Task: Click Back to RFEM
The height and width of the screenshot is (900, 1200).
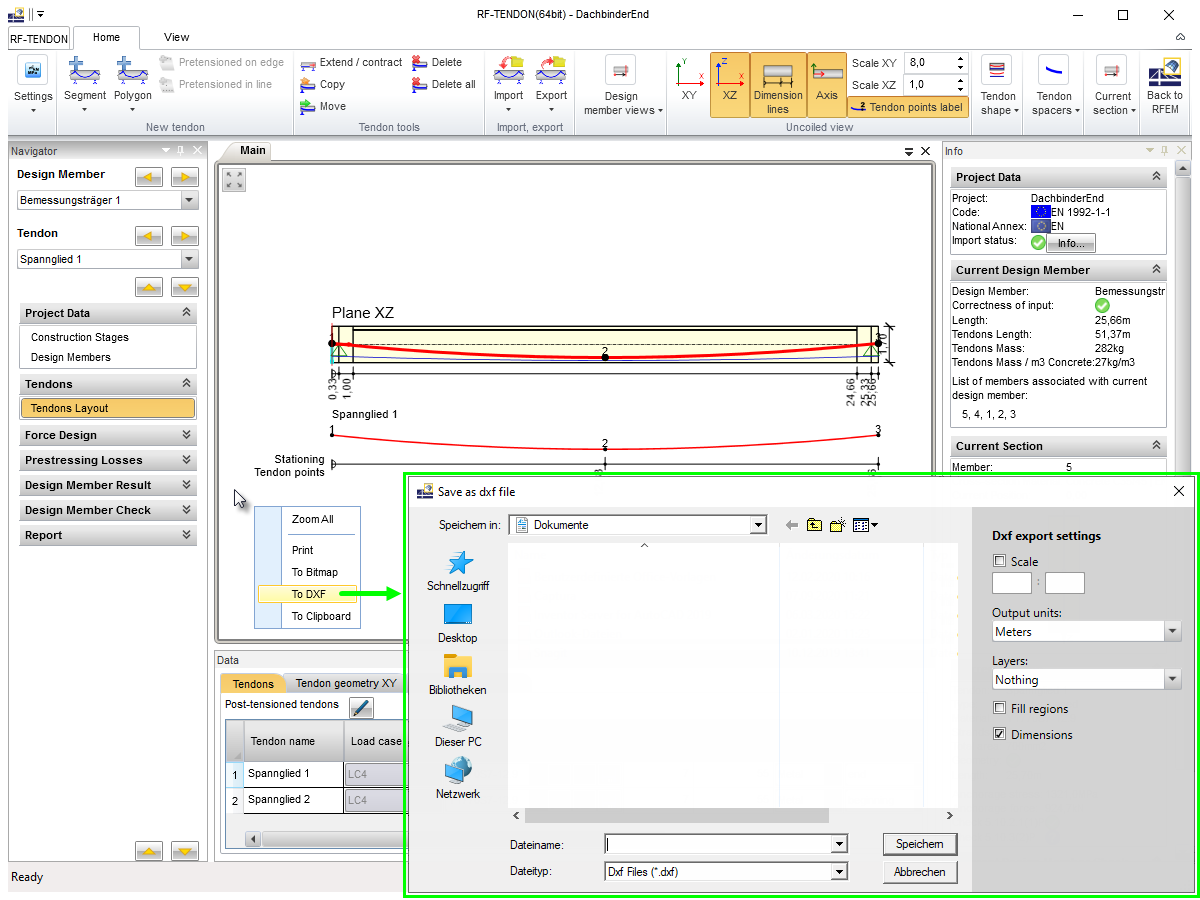Action: 1164,84
